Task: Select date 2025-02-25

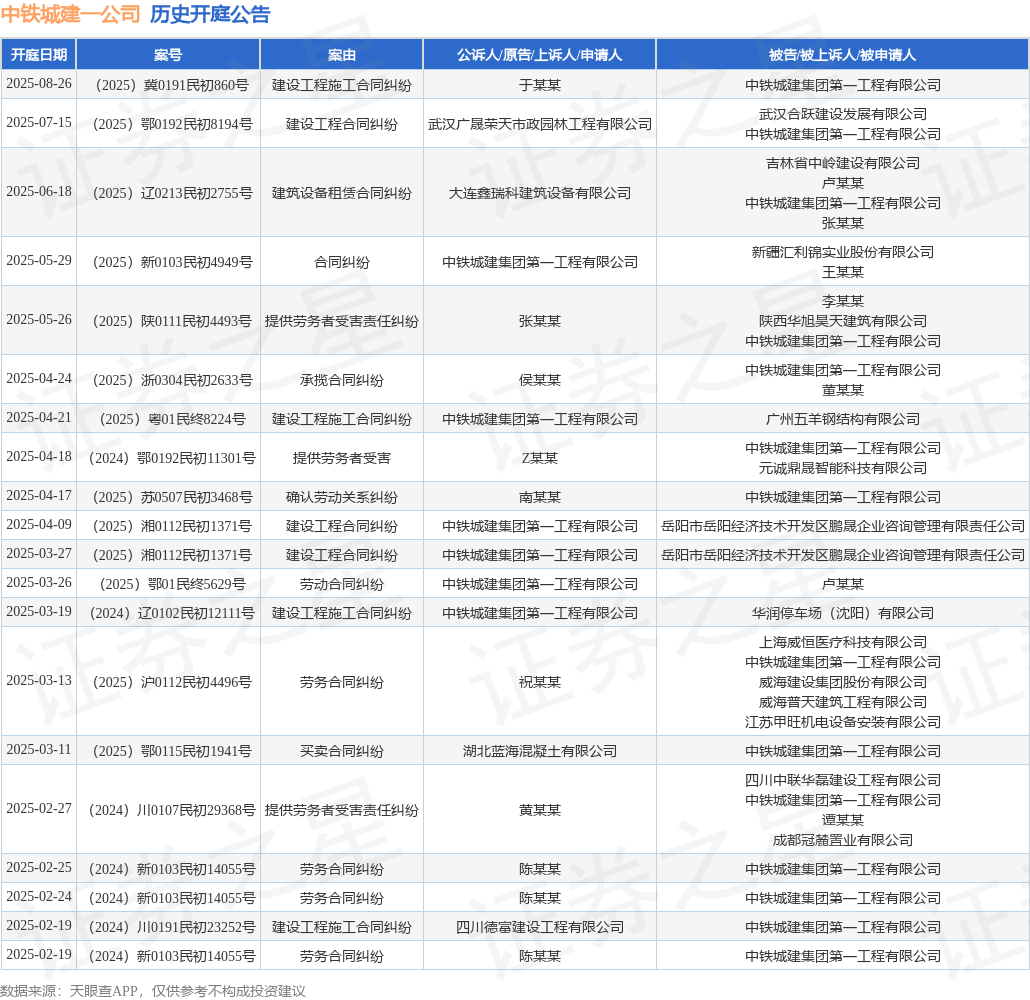Action: [x=39, y=868]
